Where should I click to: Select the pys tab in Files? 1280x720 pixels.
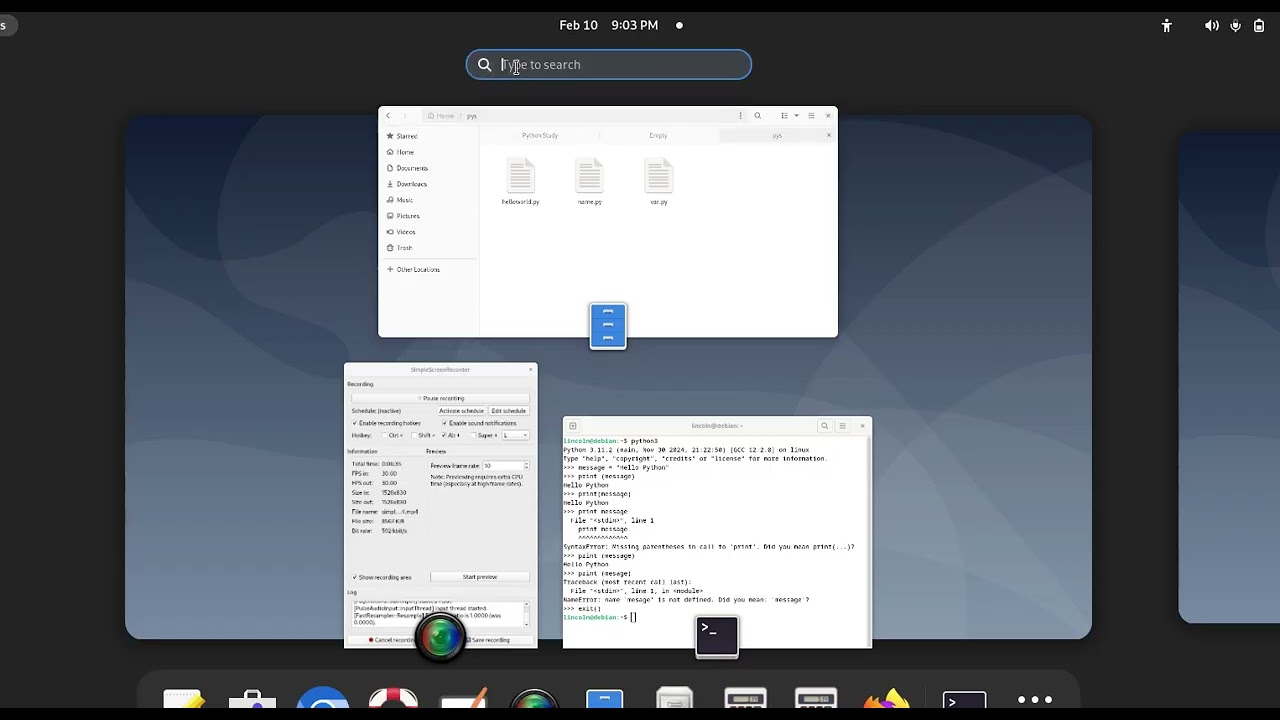point(776,135)
